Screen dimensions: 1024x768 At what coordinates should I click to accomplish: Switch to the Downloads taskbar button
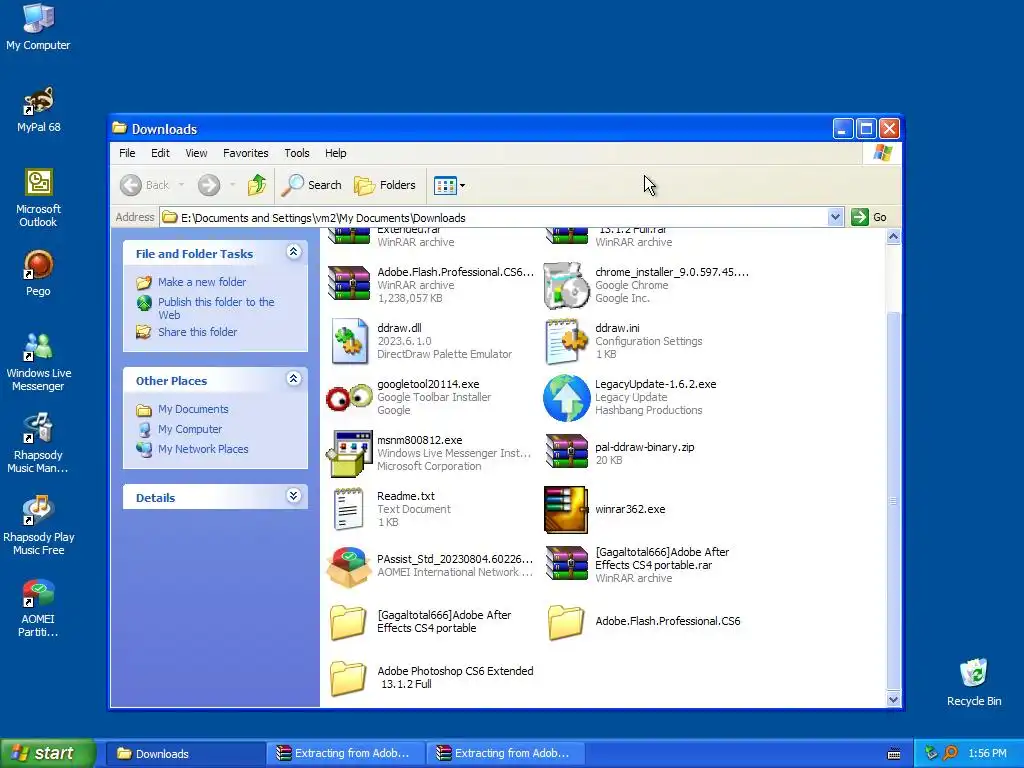tap(185, 754)
